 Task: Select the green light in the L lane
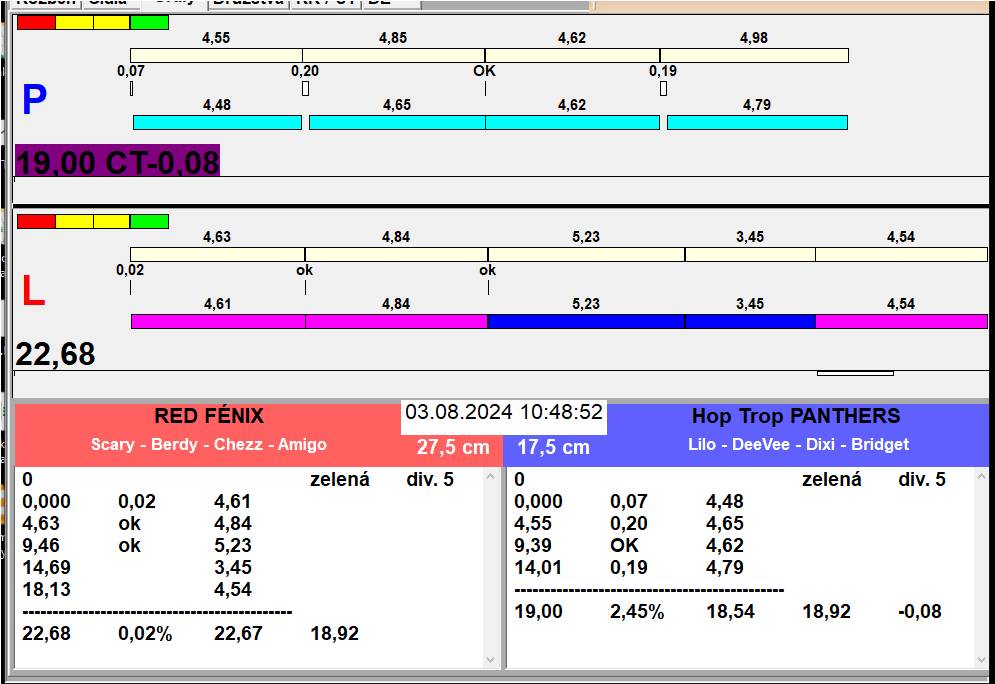[x=149, y=221]
